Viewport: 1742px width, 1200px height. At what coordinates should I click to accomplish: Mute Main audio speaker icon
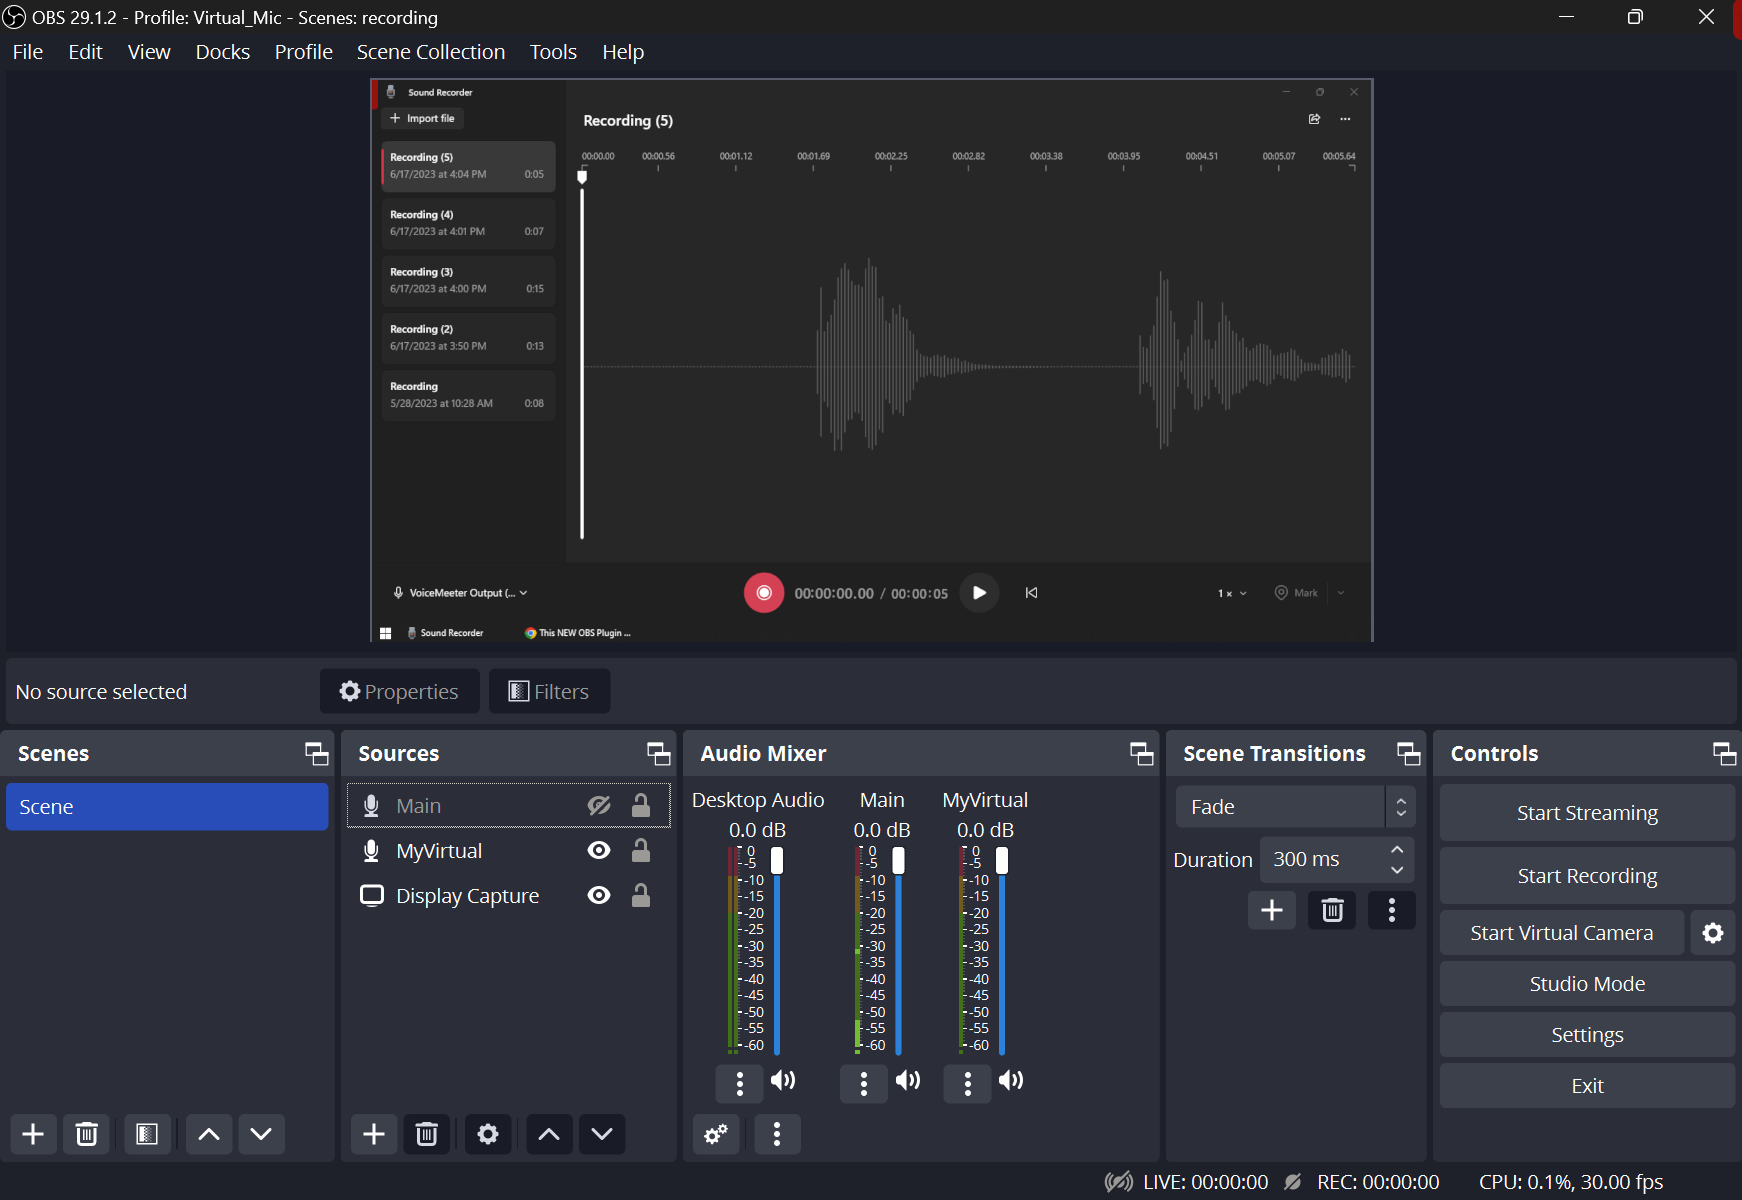[908, 1080]
